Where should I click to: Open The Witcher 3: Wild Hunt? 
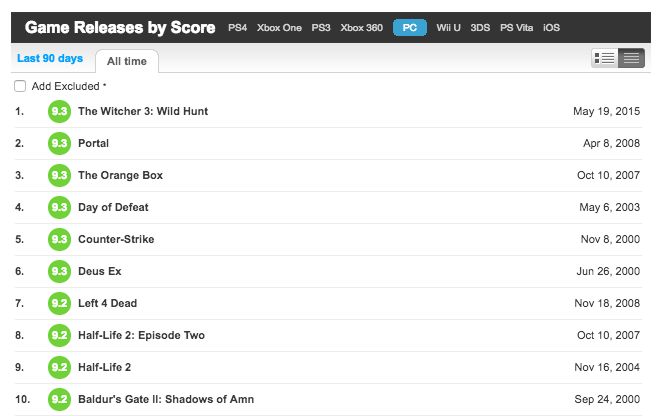click(x=143, y=111)
